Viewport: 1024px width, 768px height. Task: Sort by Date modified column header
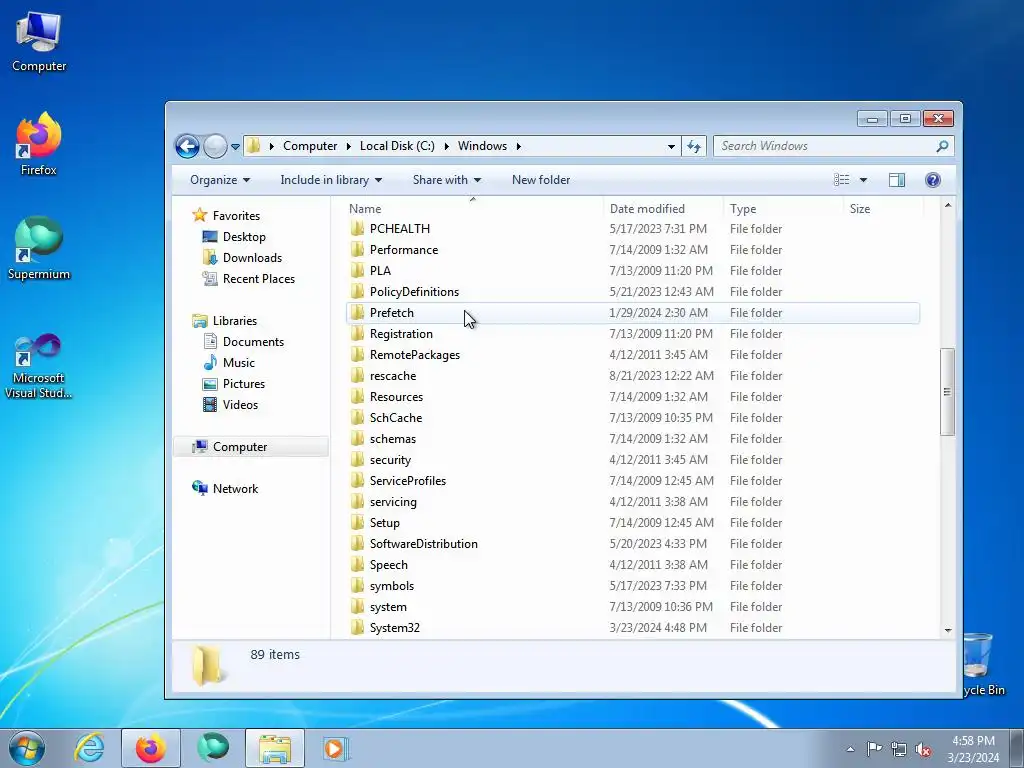[x=664, y=209]
